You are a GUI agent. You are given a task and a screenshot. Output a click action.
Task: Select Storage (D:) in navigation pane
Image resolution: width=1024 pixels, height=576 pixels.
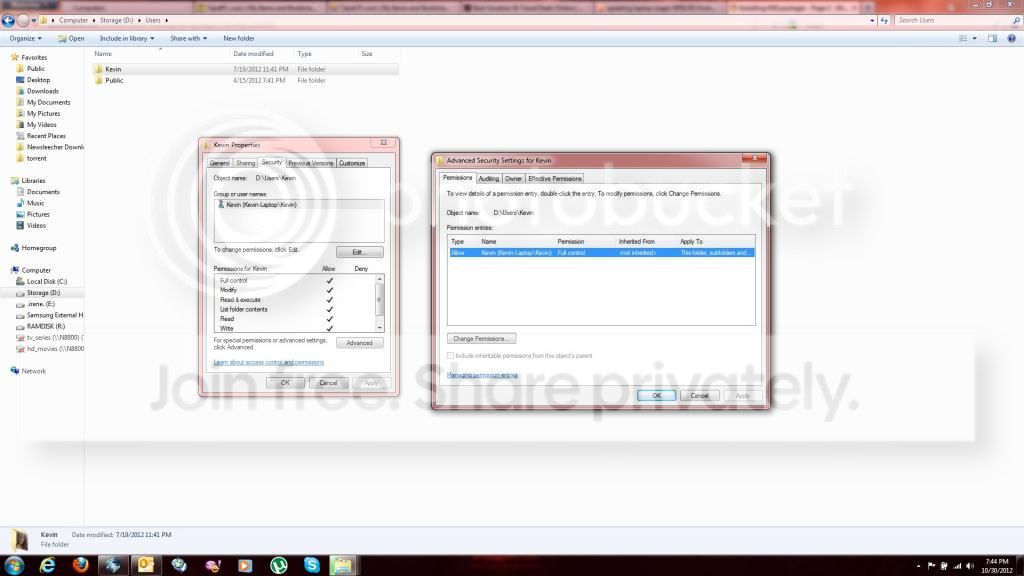click(43, 293)
